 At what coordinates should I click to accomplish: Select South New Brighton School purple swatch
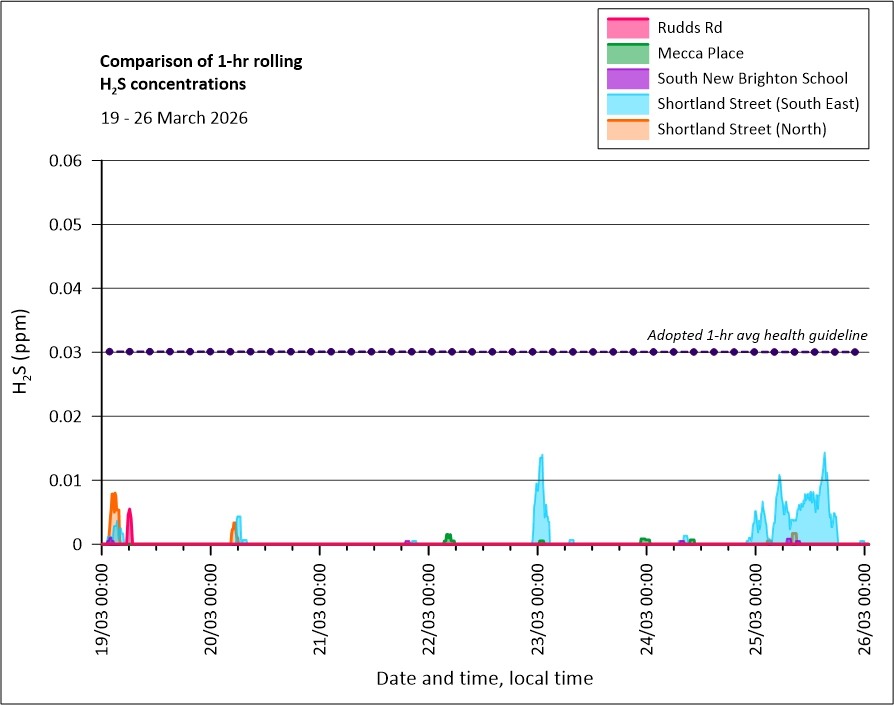(627, 78)
